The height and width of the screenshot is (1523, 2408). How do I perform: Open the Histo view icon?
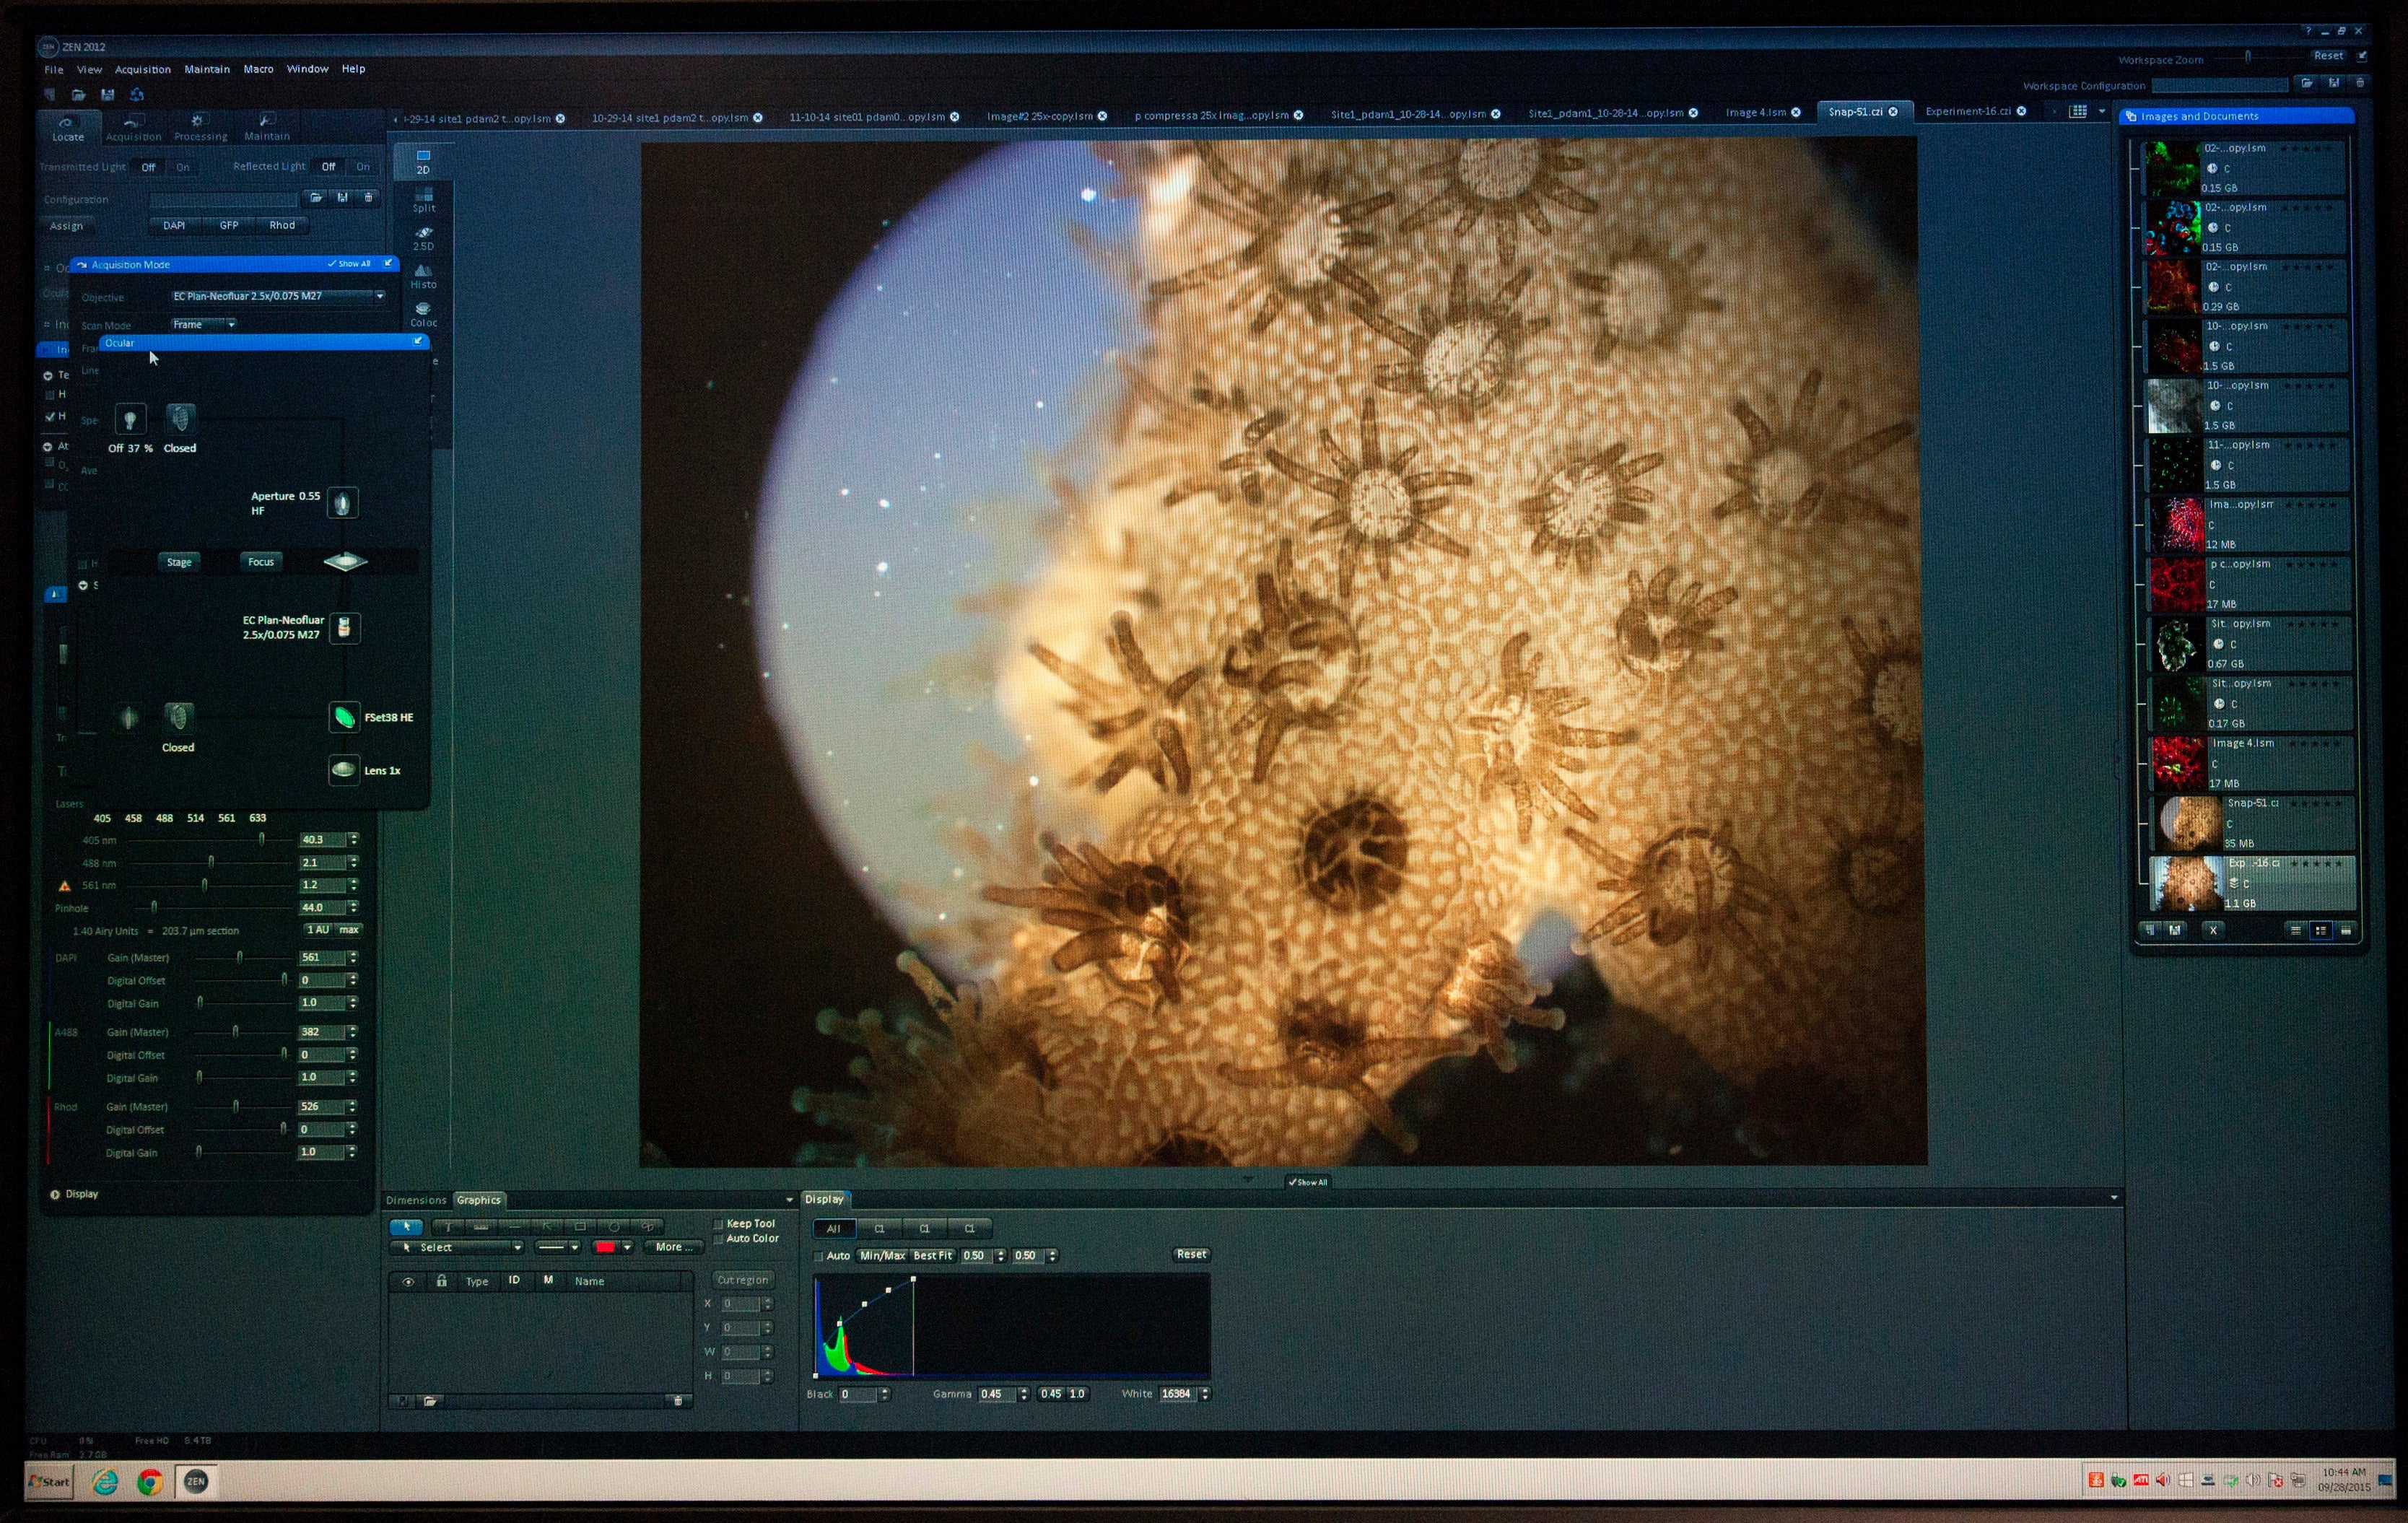pyautogui.click(x=423, y=276)
